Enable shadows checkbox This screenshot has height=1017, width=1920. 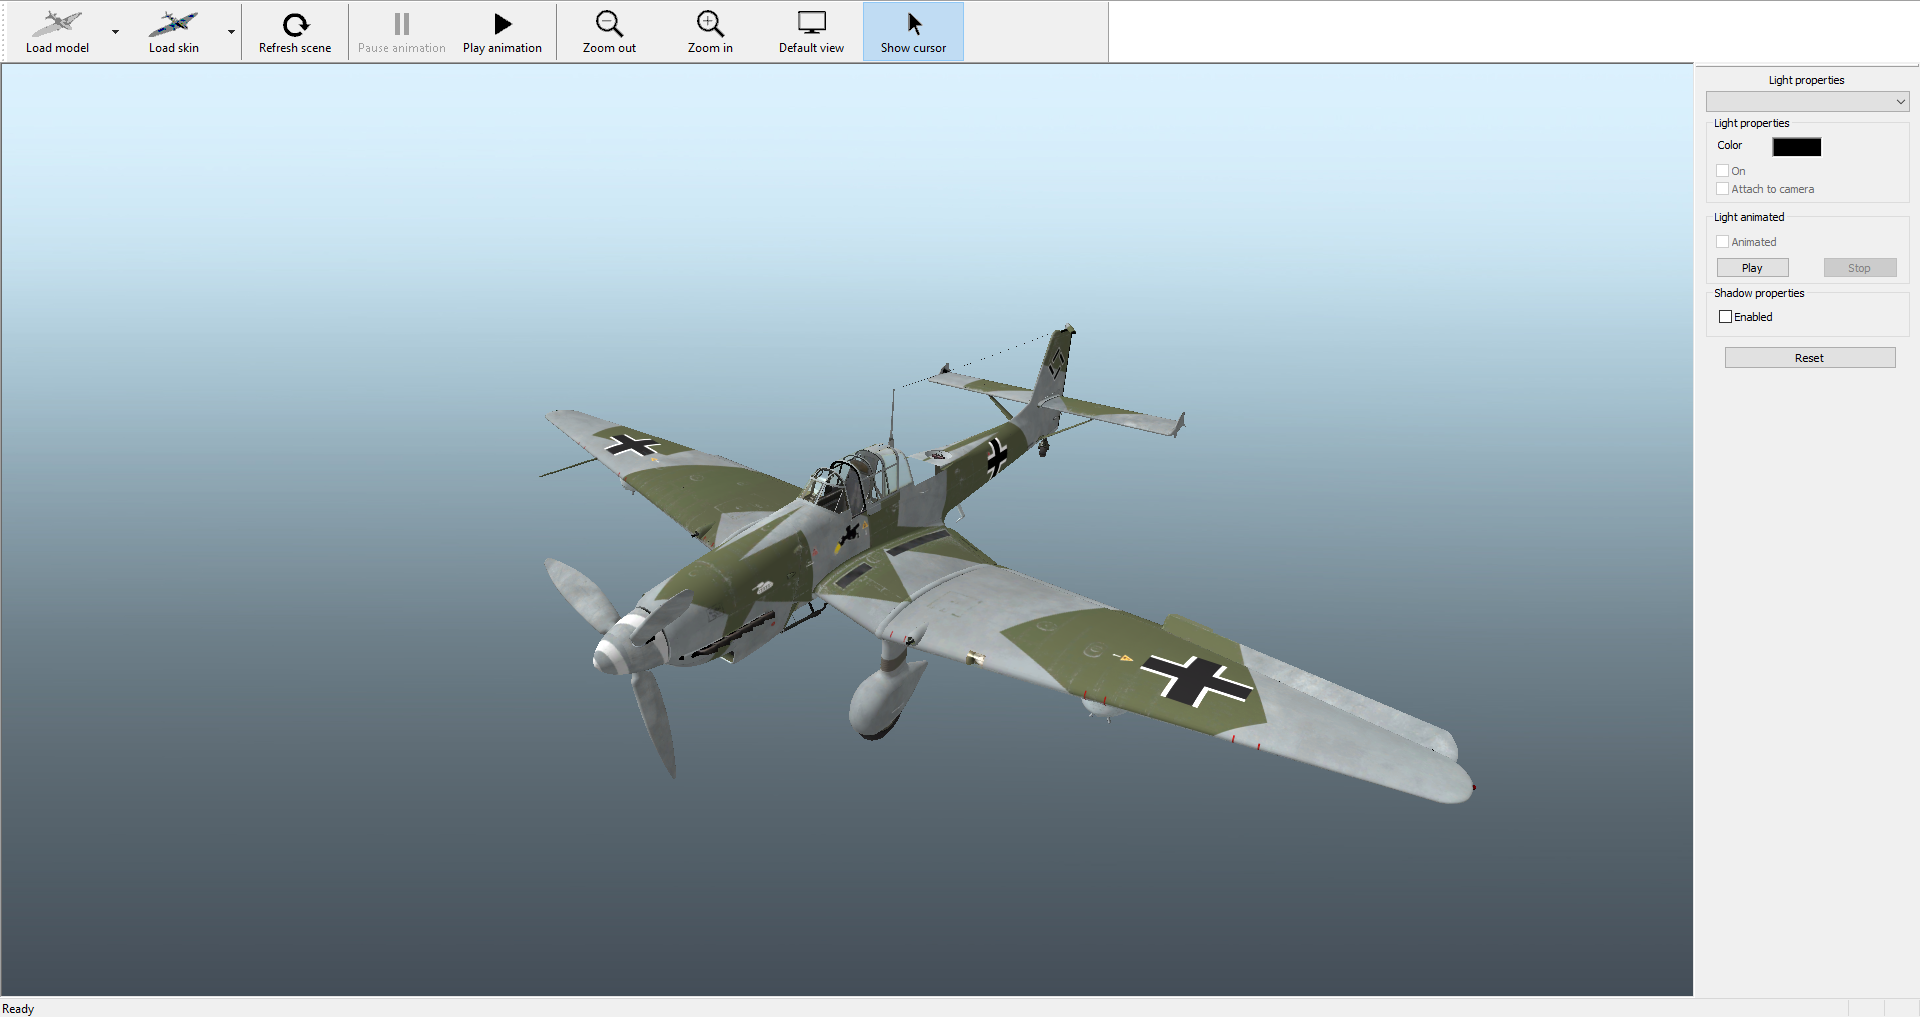pyautogui.click(x=1725, y=317)
